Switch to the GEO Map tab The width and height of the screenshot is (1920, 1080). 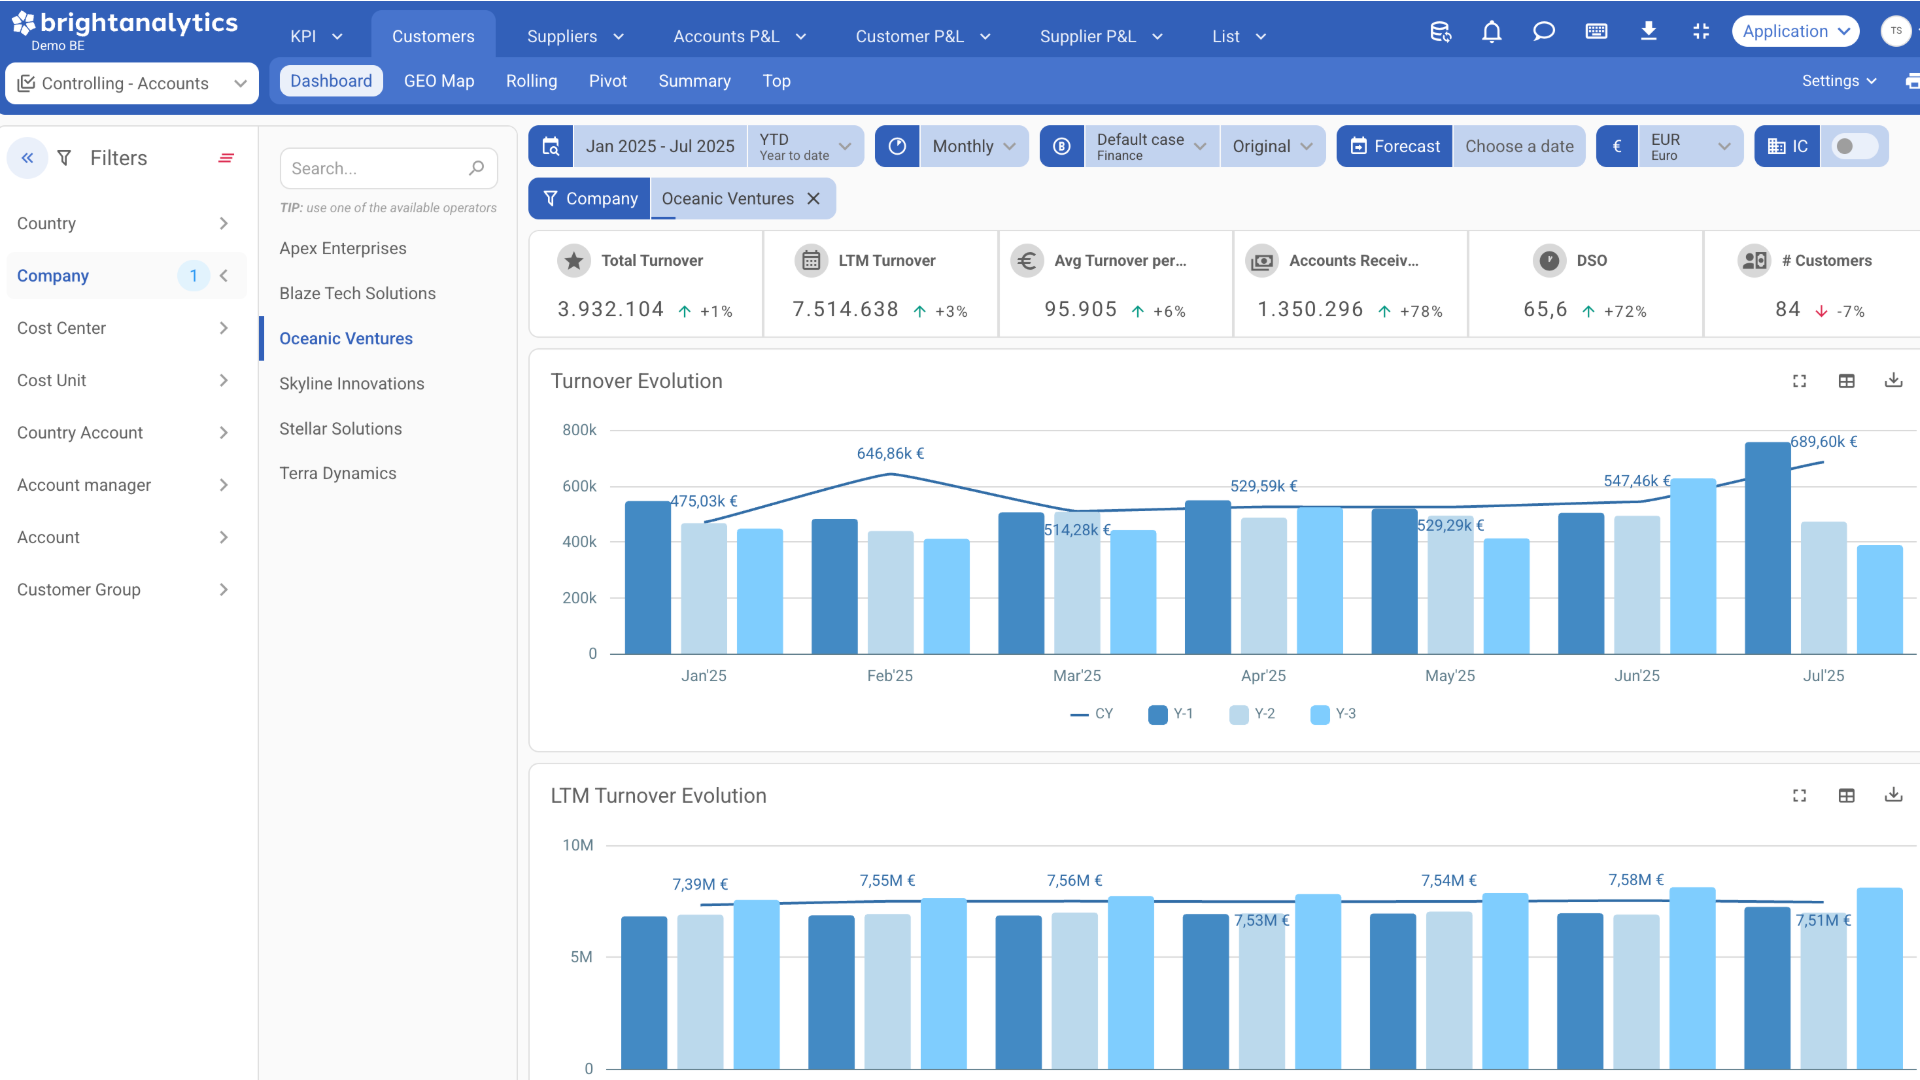tap(439, 81)
